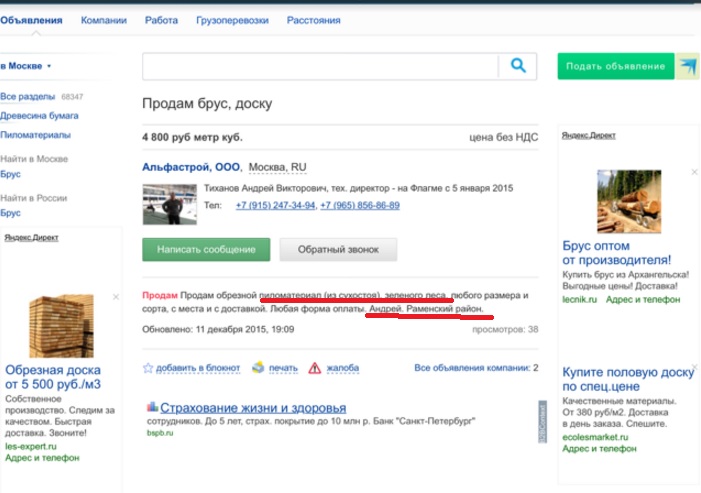Click the printer icon before печать
The image size is (701, 493).
point(258,367)
